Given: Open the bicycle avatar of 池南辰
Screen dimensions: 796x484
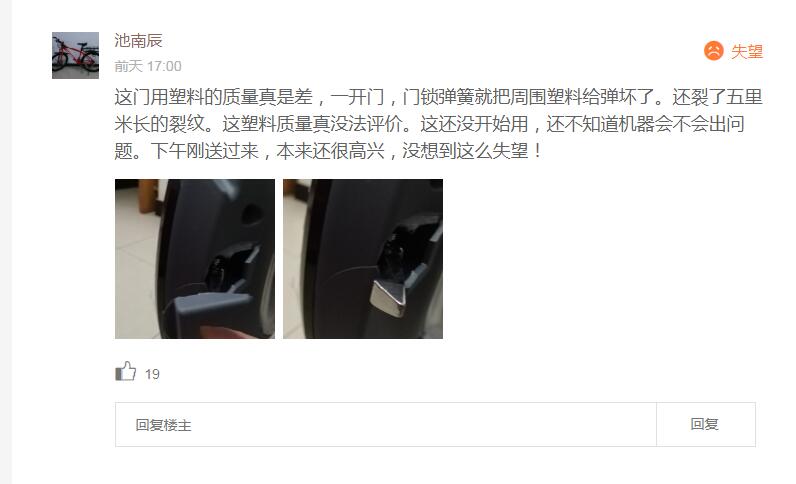Looking at the screenshot, I should pos(75,55).
